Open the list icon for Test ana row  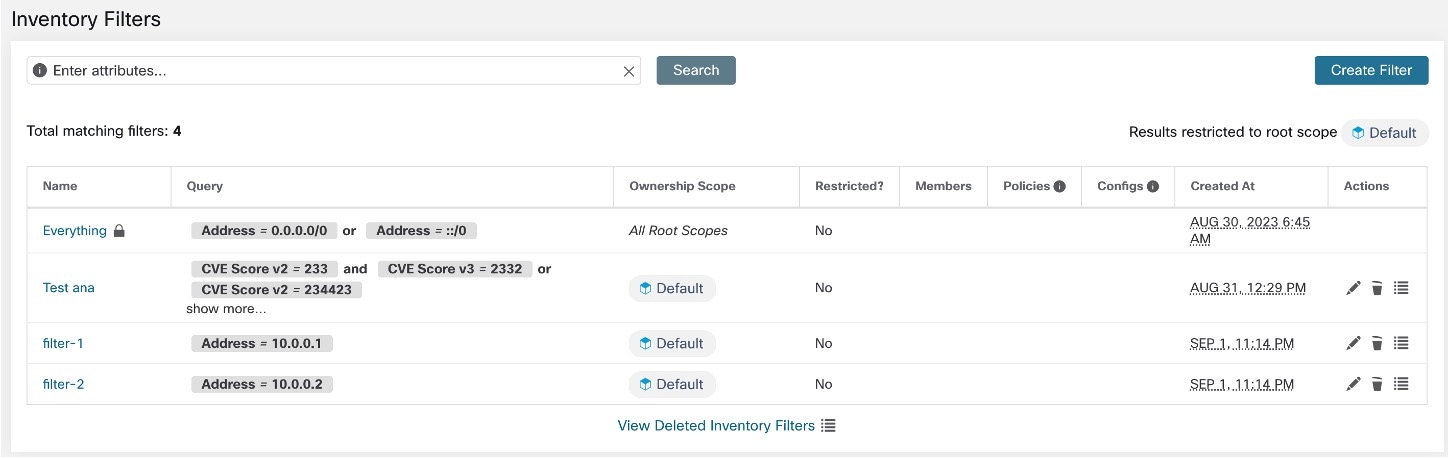click(1401, 288)
